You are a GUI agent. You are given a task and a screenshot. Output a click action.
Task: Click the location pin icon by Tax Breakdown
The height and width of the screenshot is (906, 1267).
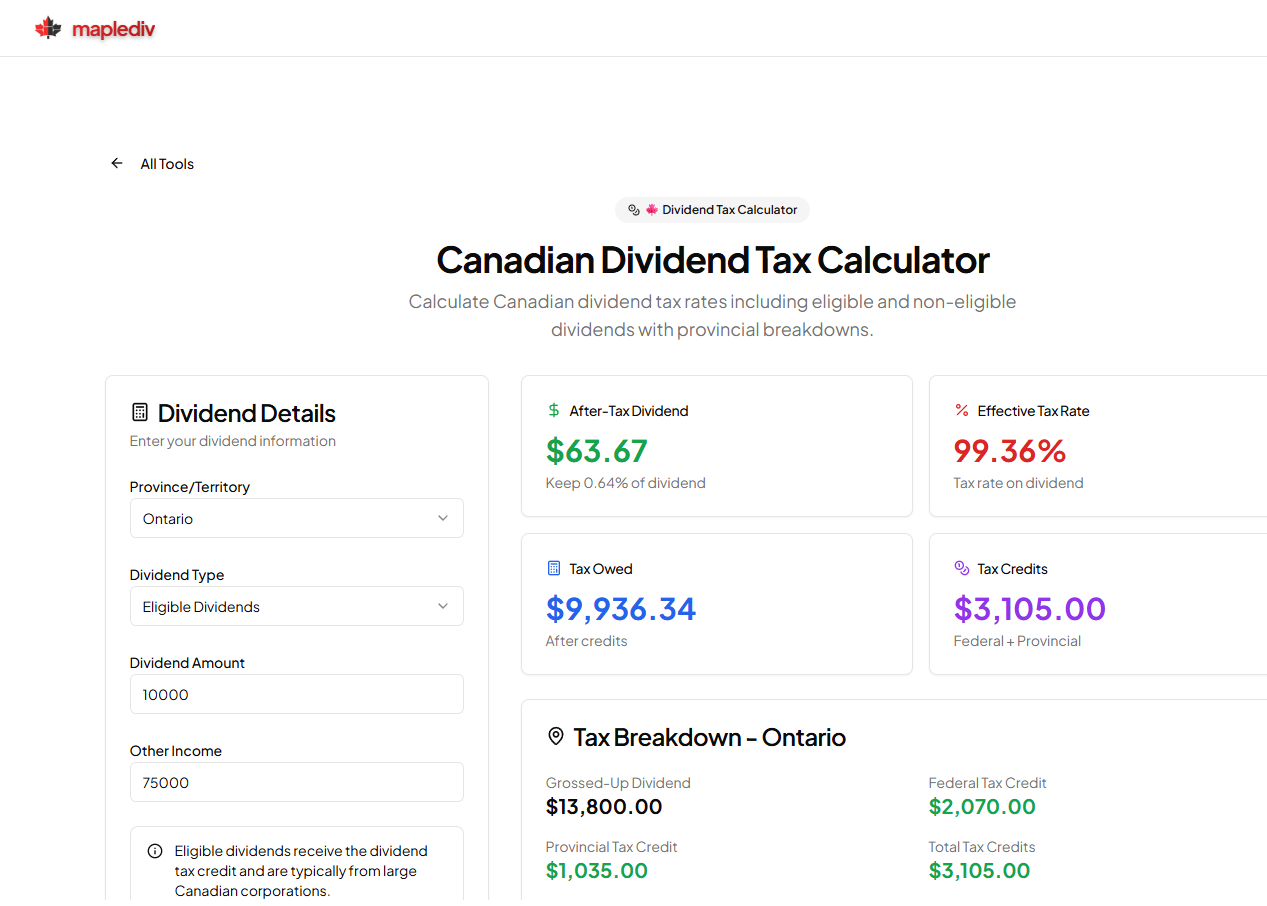coord(556,737)
